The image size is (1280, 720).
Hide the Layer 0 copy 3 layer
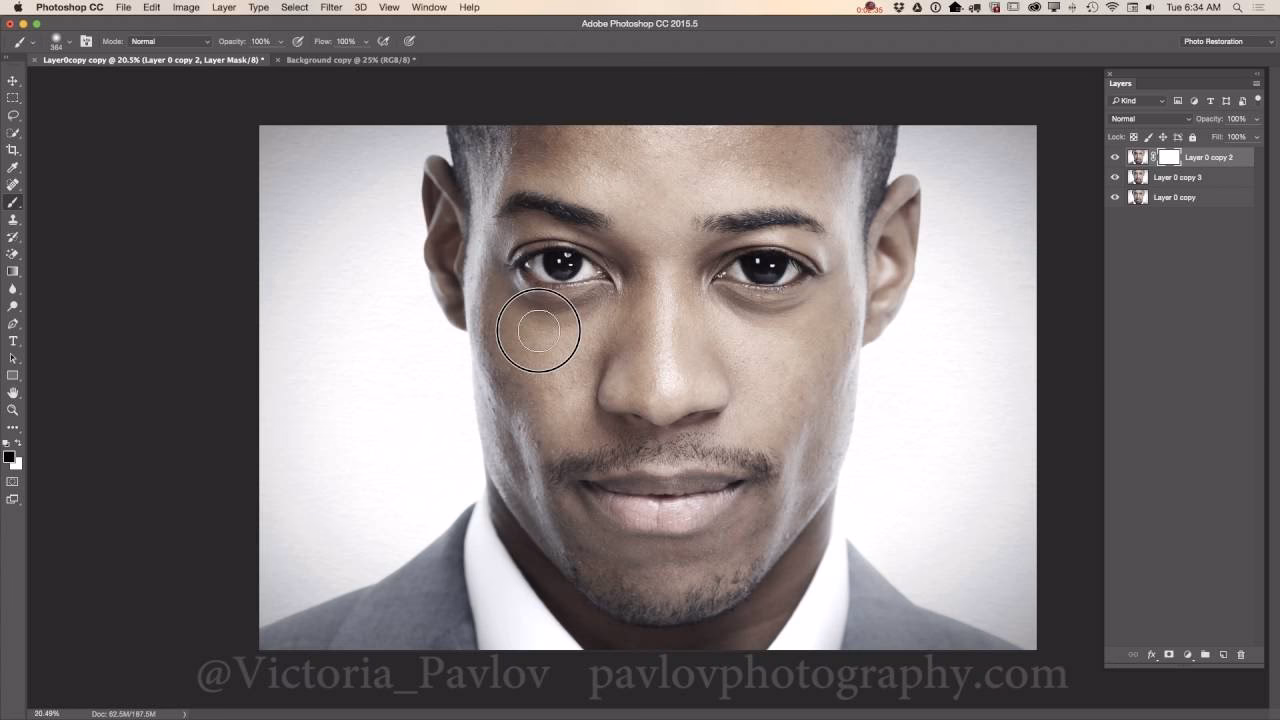(x=1114, y=177)
